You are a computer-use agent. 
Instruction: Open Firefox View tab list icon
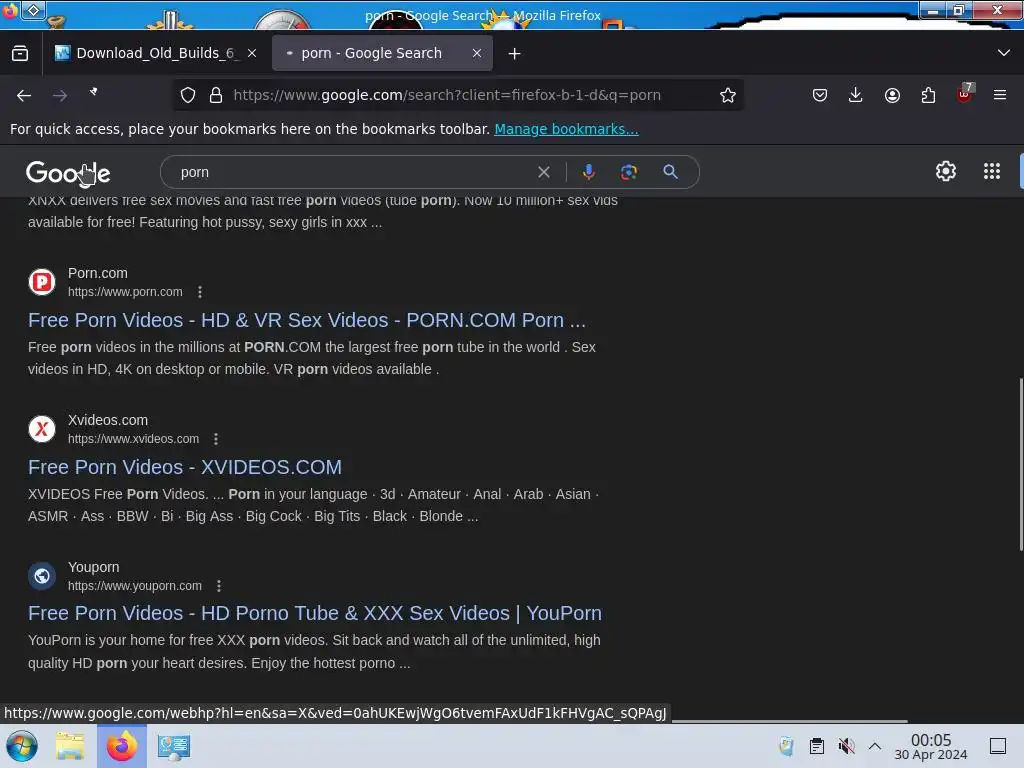pyautogui.click(x=20, y=53)
